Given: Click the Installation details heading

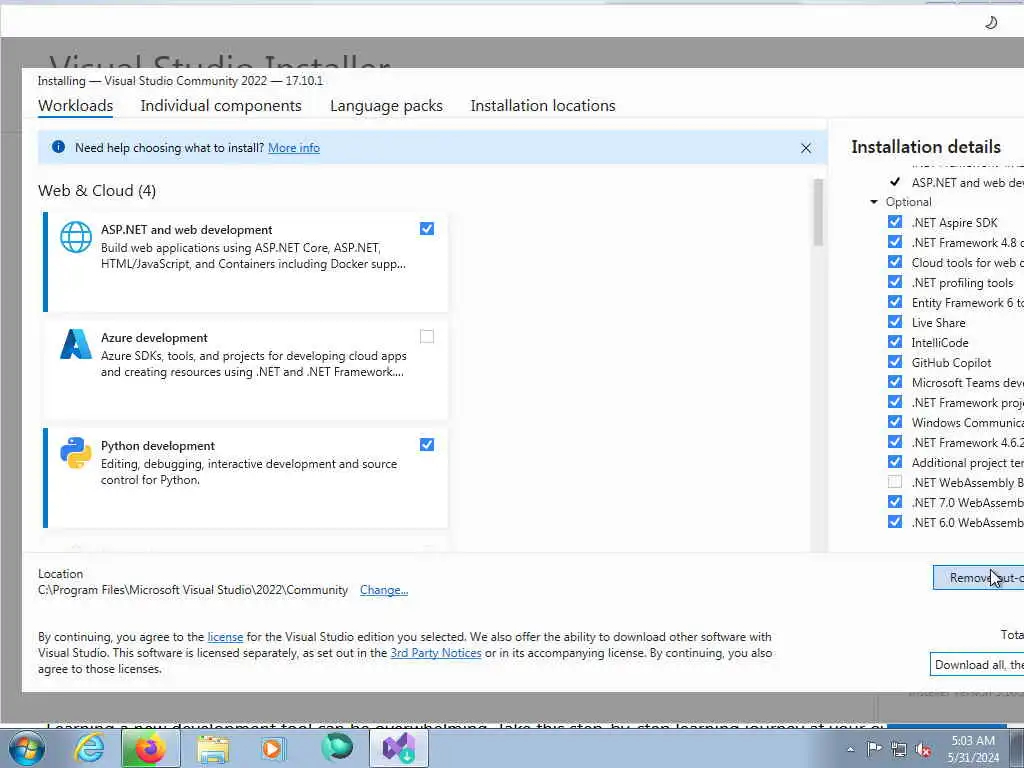Looking at the screenshot, I should coord(926,147).
